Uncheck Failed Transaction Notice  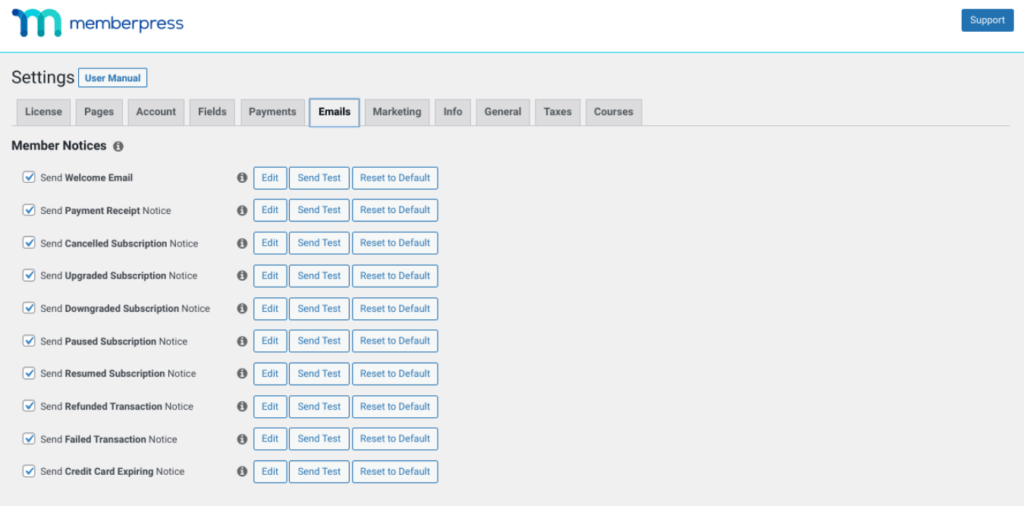click(29, 438)
